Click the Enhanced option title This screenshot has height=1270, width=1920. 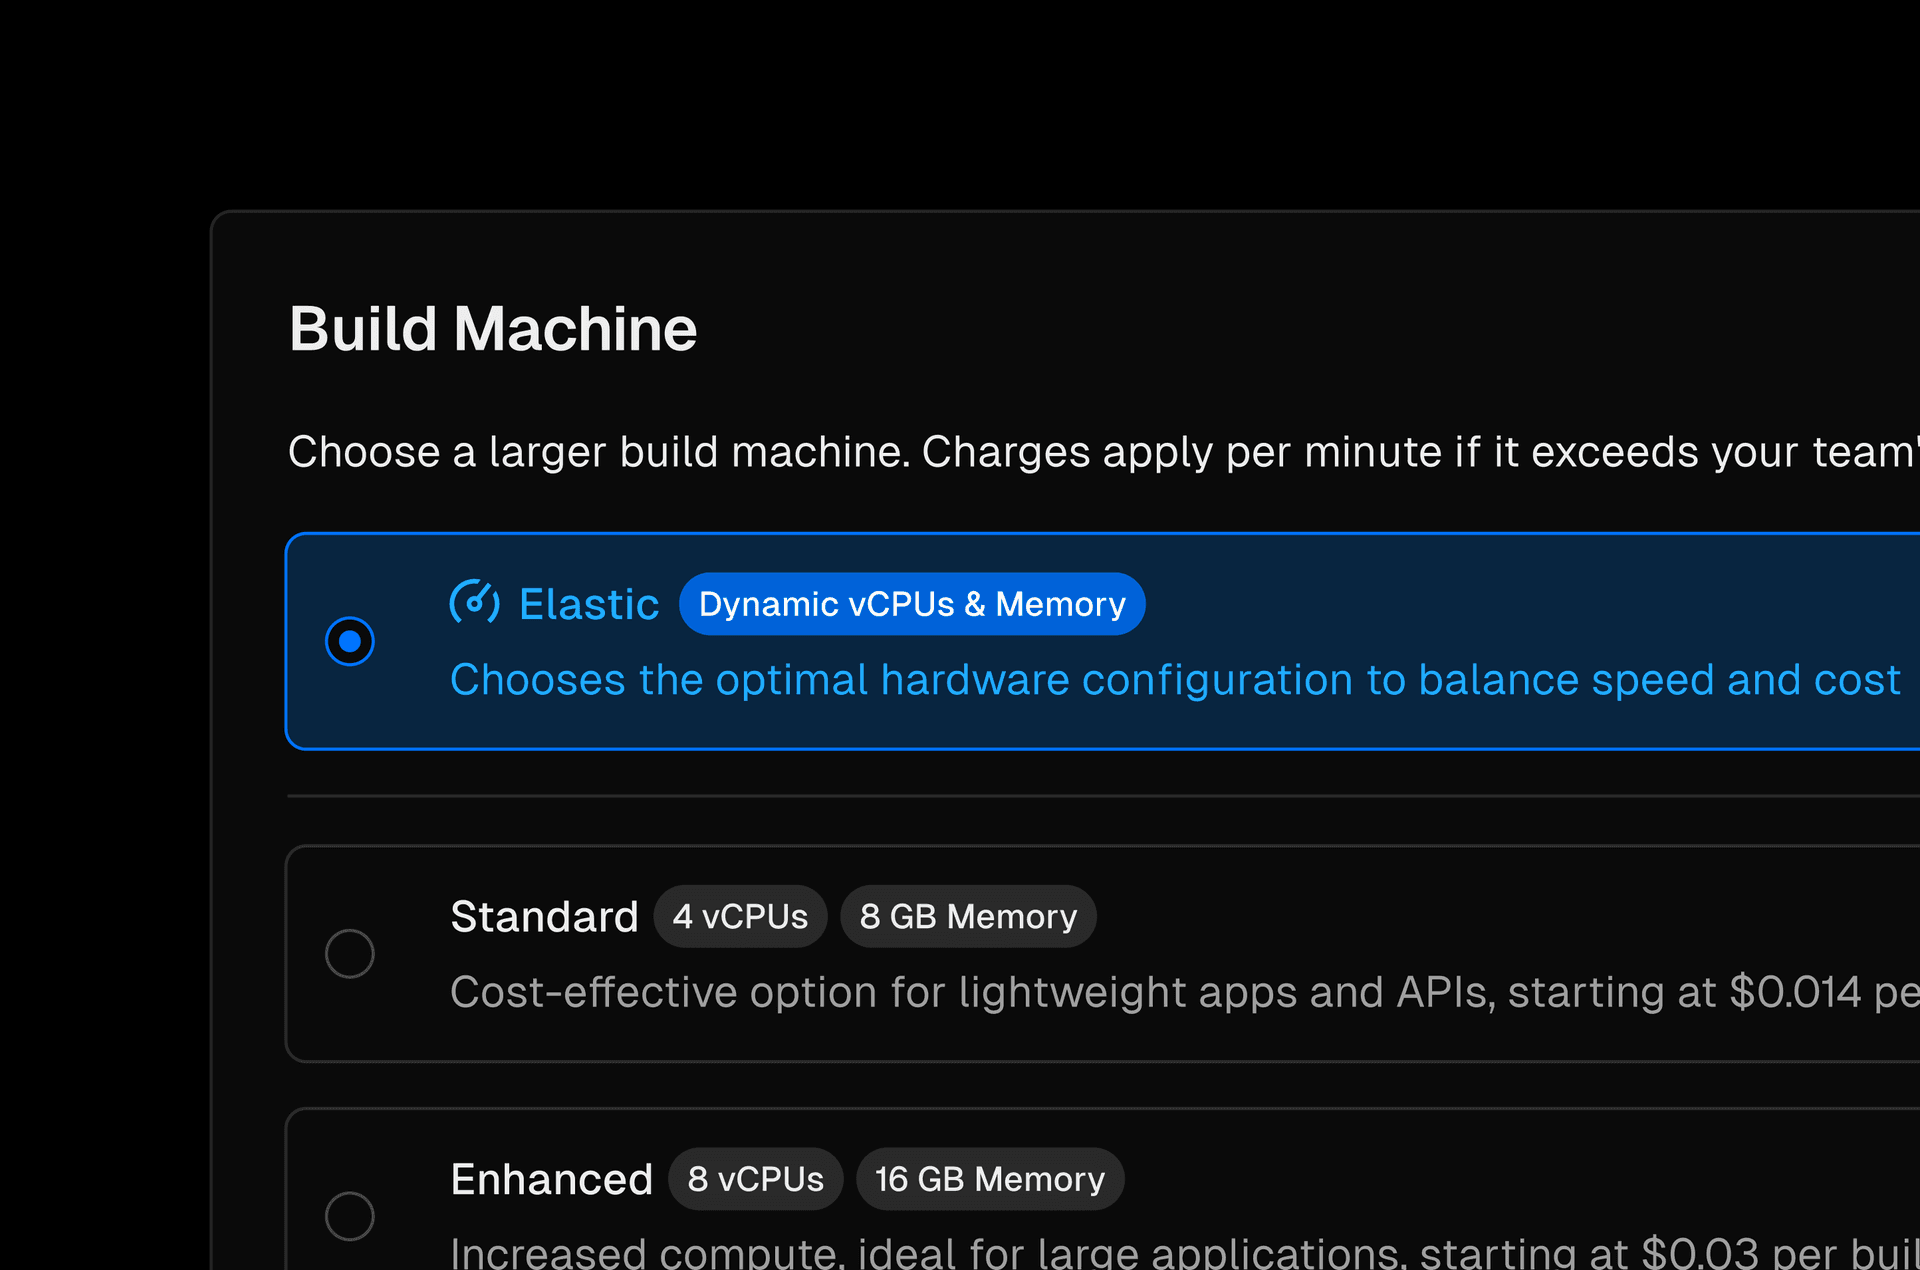pyautogui.click(x=551, y=1179)
